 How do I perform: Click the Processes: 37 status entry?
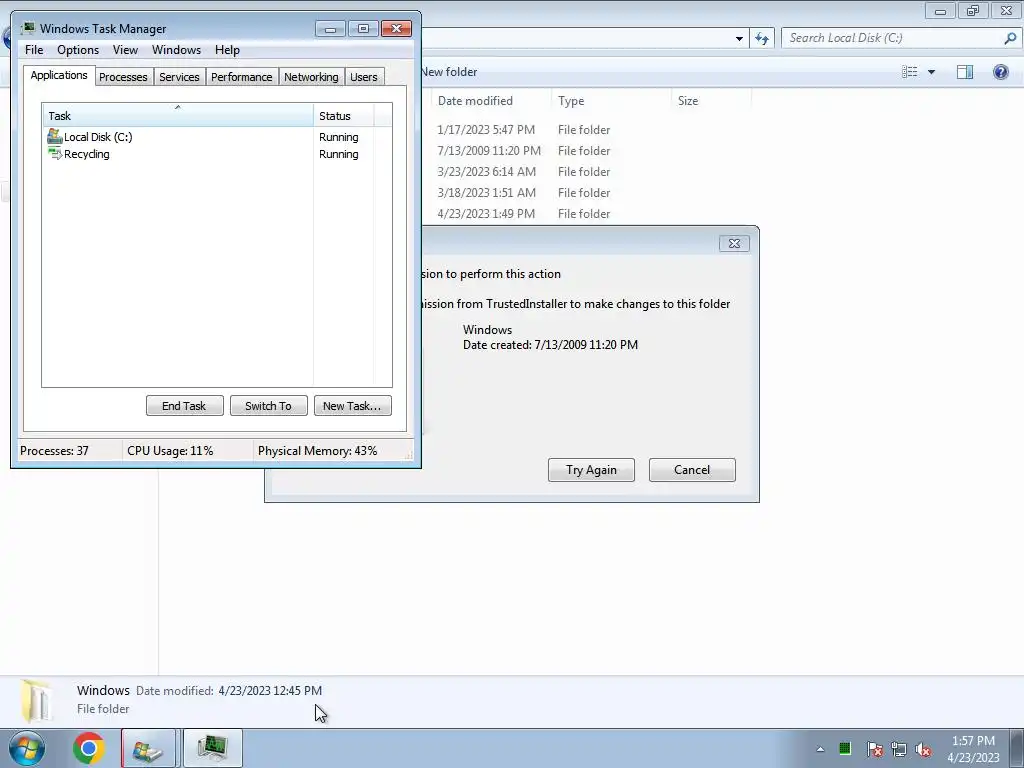click(54, 451)
